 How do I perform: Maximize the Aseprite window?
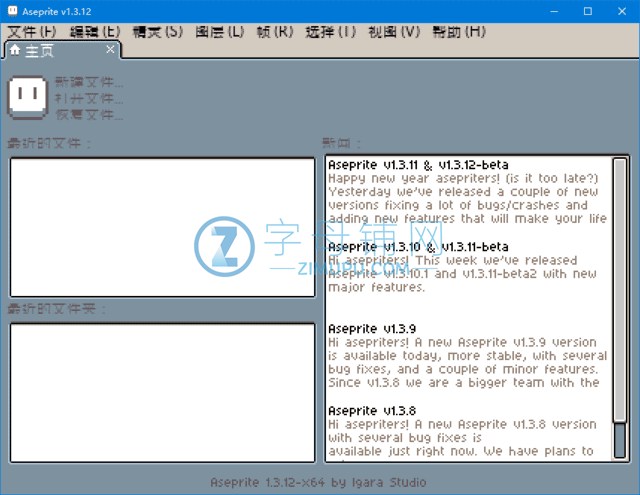pyautogui.click(x=588, y=11)
